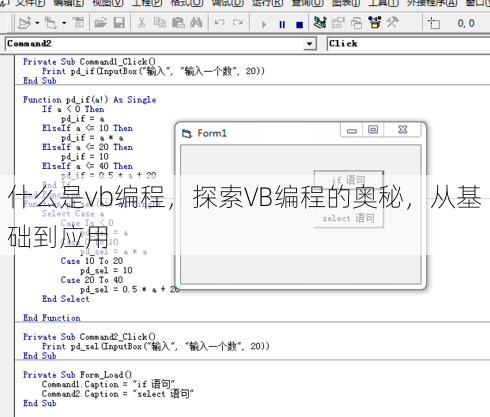Click the 'Case 10 To 20' code line
Screen dimensions: 490x417
(92, 261)
